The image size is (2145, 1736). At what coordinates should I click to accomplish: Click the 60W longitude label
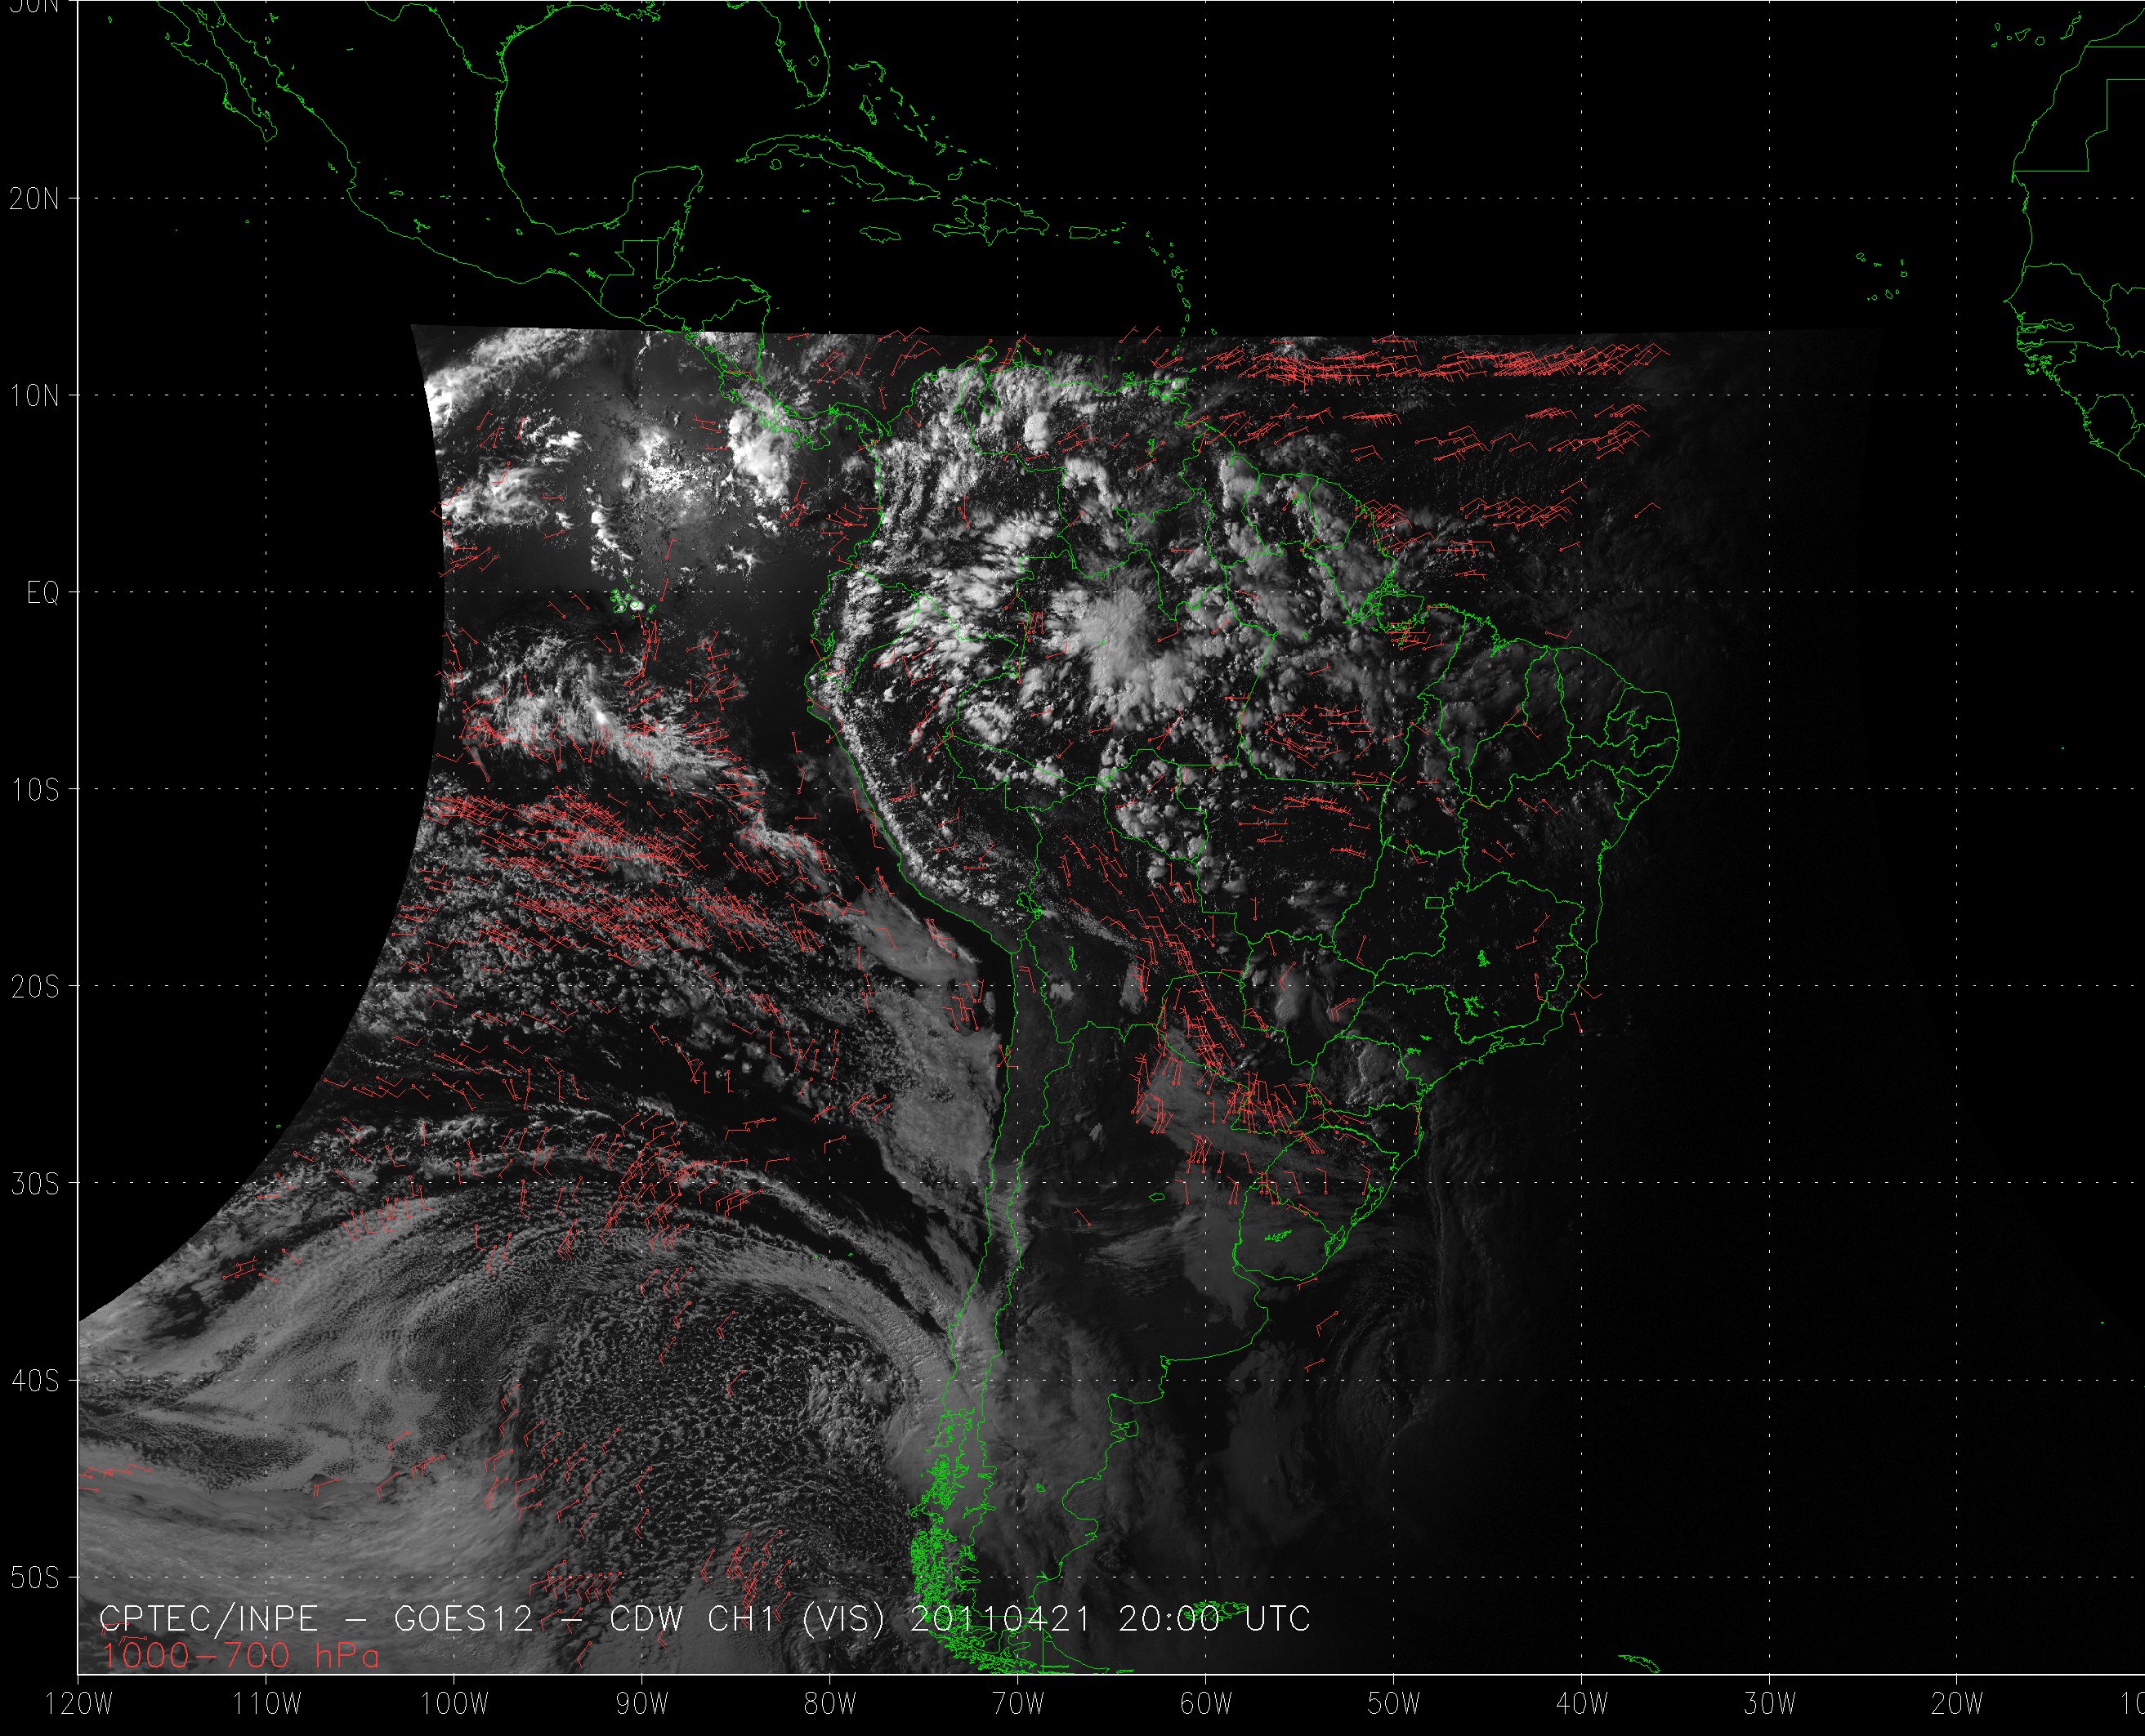click(x=1206, y=1704)
